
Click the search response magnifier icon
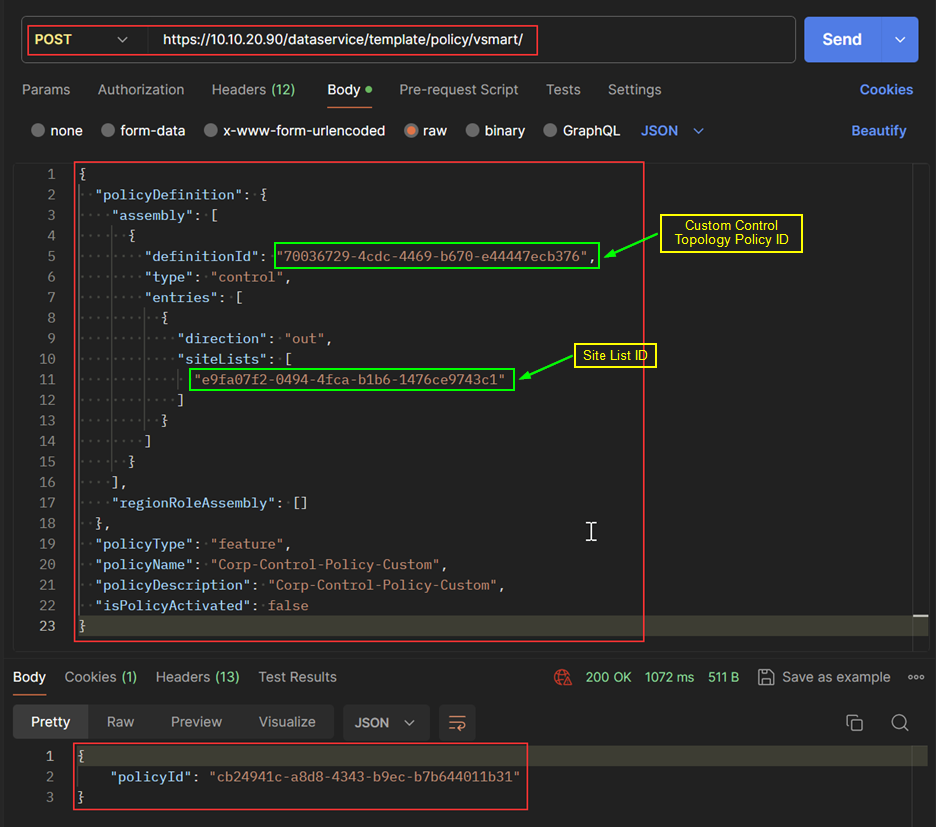pyautogui.click(x=899, y=722)
